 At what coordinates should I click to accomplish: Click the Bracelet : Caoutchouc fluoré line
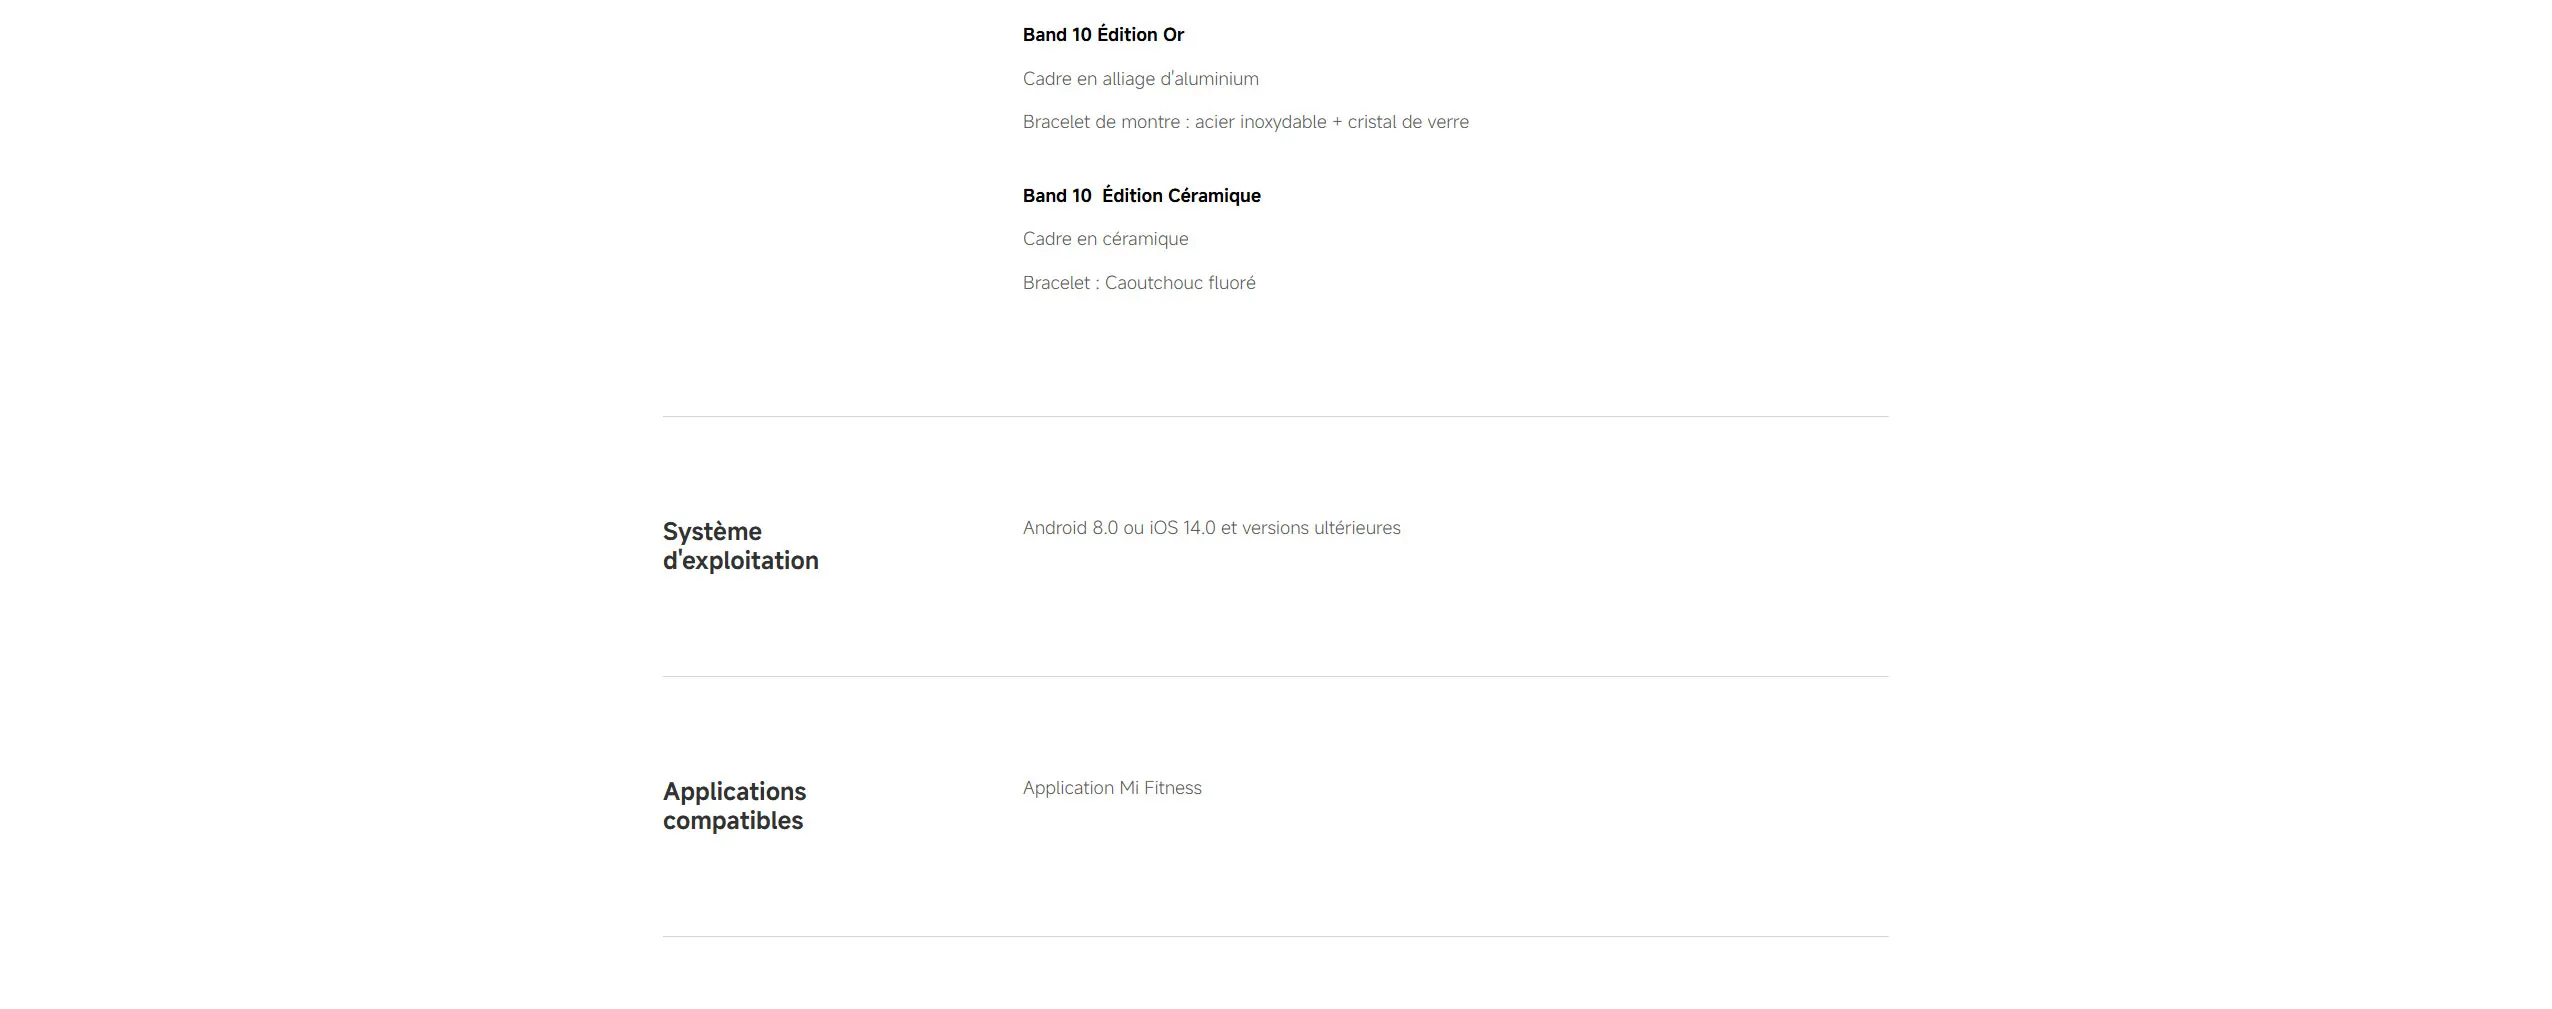point(1138,283)
